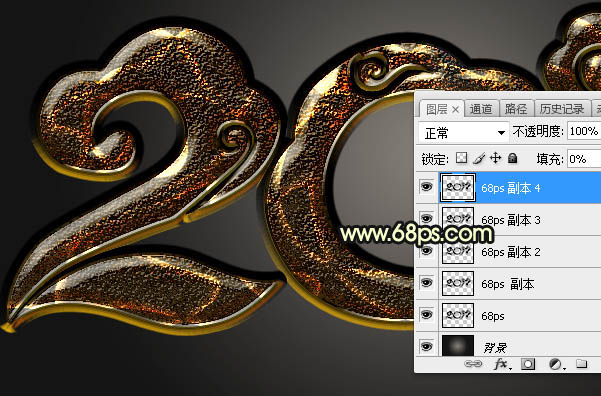The height and width of the screenshot is (396, 601).
Task: Hide layer 68ps 副本 3
Action: pos(426,219)
